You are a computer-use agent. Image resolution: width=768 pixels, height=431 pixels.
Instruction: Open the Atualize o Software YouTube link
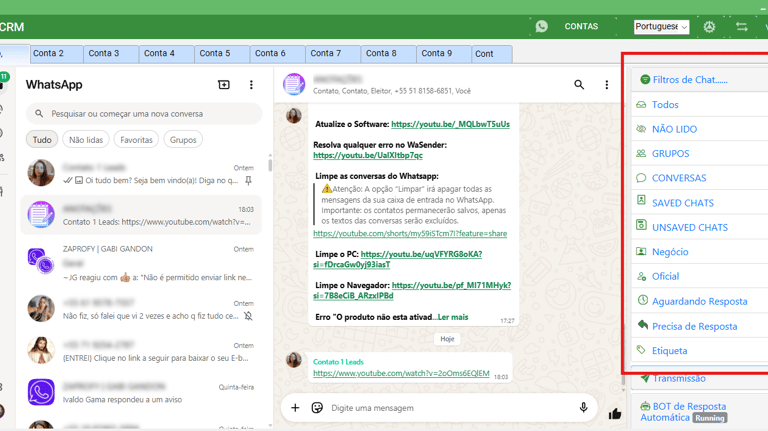pyautogui.click(x=450, y=124)
